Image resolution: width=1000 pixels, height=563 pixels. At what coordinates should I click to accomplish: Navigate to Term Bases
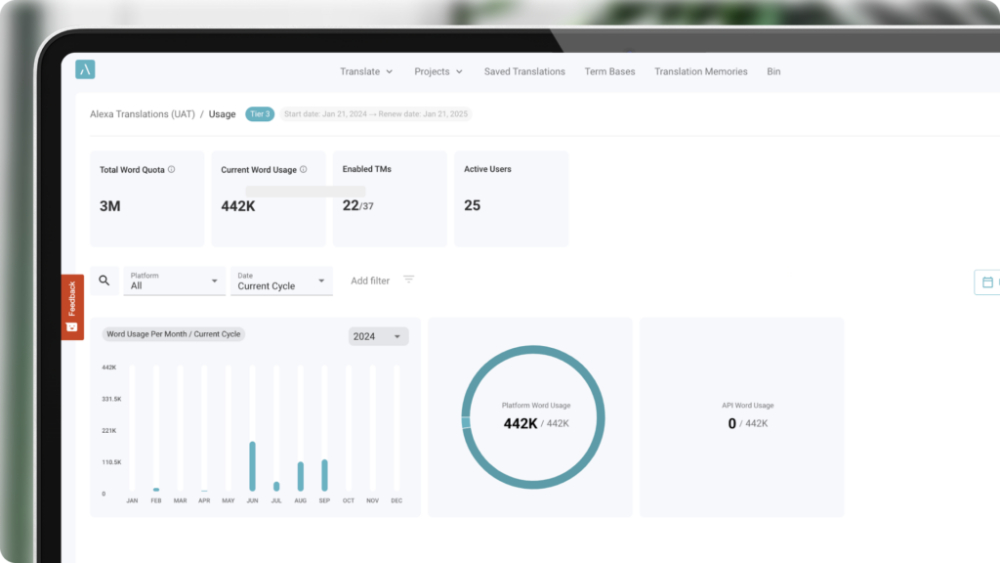[609, 72]
